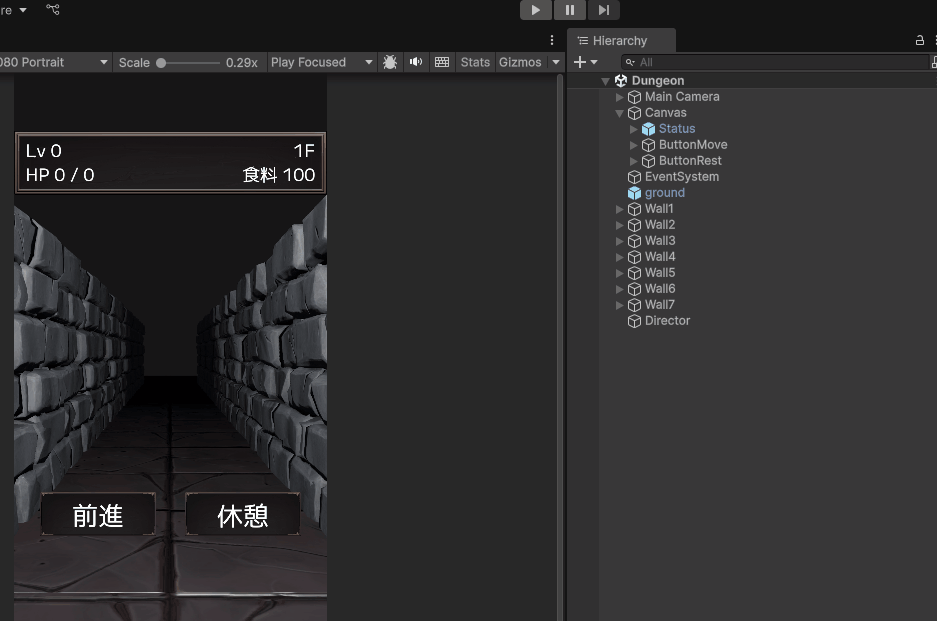Toggle the Stats overlay button
937x621 pixels.
click(x=475, y=62)
